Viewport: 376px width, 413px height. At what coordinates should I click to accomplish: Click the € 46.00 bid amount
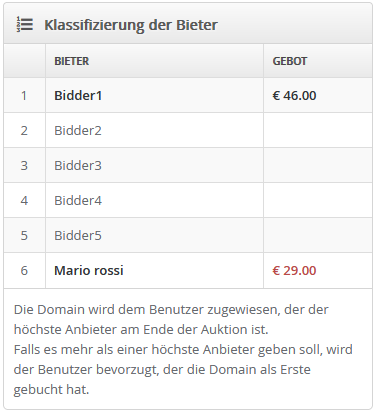tap(294, 96)
